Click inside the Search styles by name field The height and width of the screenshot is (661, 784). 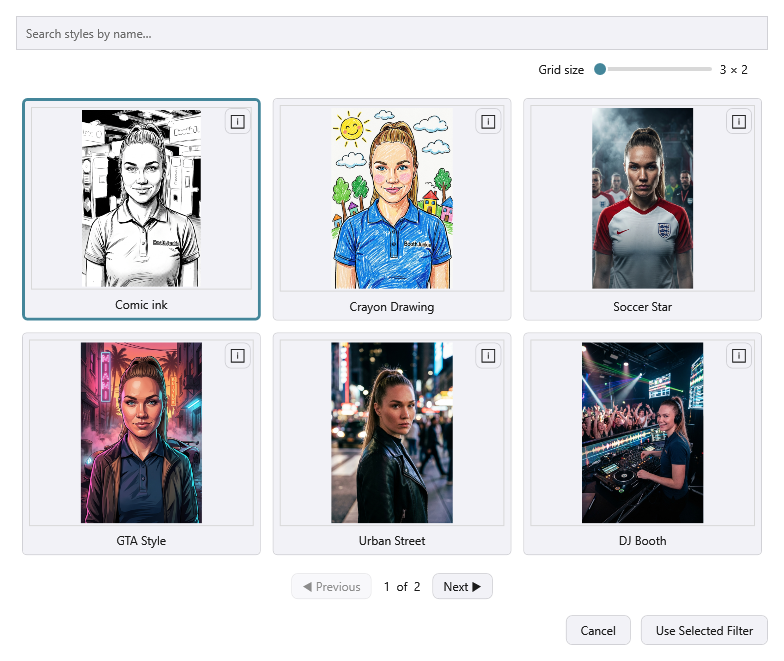pyautogui.click(x=392, y=33)
